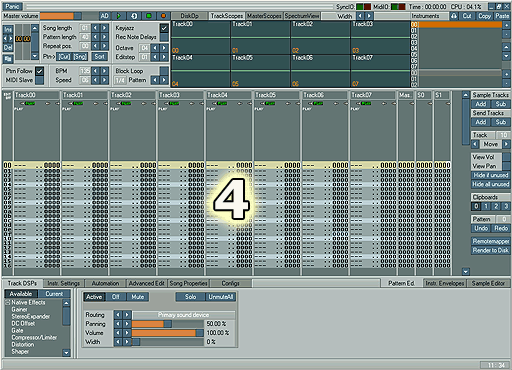Increase Volume using its right arrow

[127, 333]
